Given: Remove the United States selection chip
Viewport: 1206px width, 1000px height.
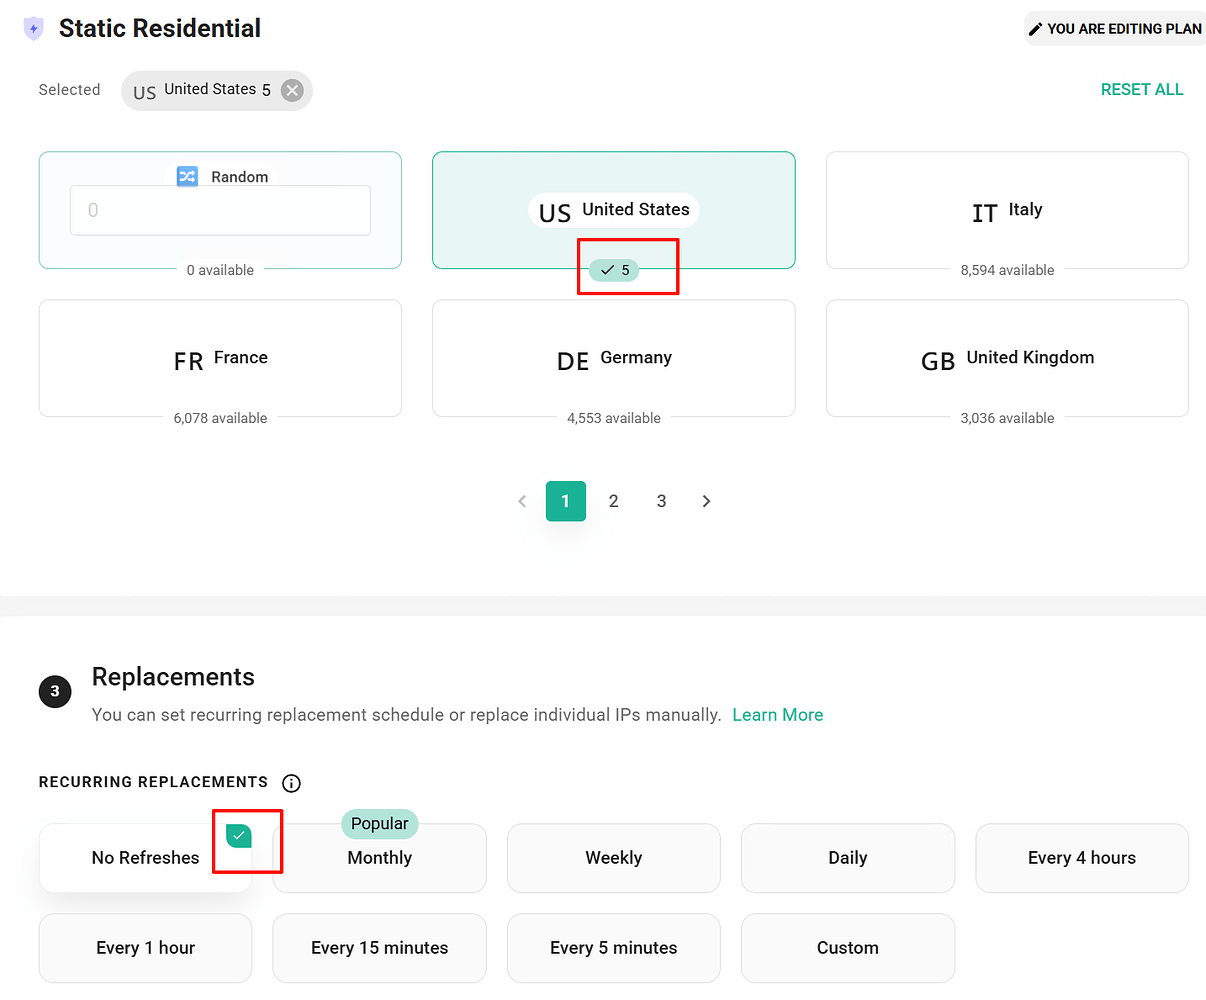Looking at the screenshot, I should pyautogui.click(x=292, y=90).
